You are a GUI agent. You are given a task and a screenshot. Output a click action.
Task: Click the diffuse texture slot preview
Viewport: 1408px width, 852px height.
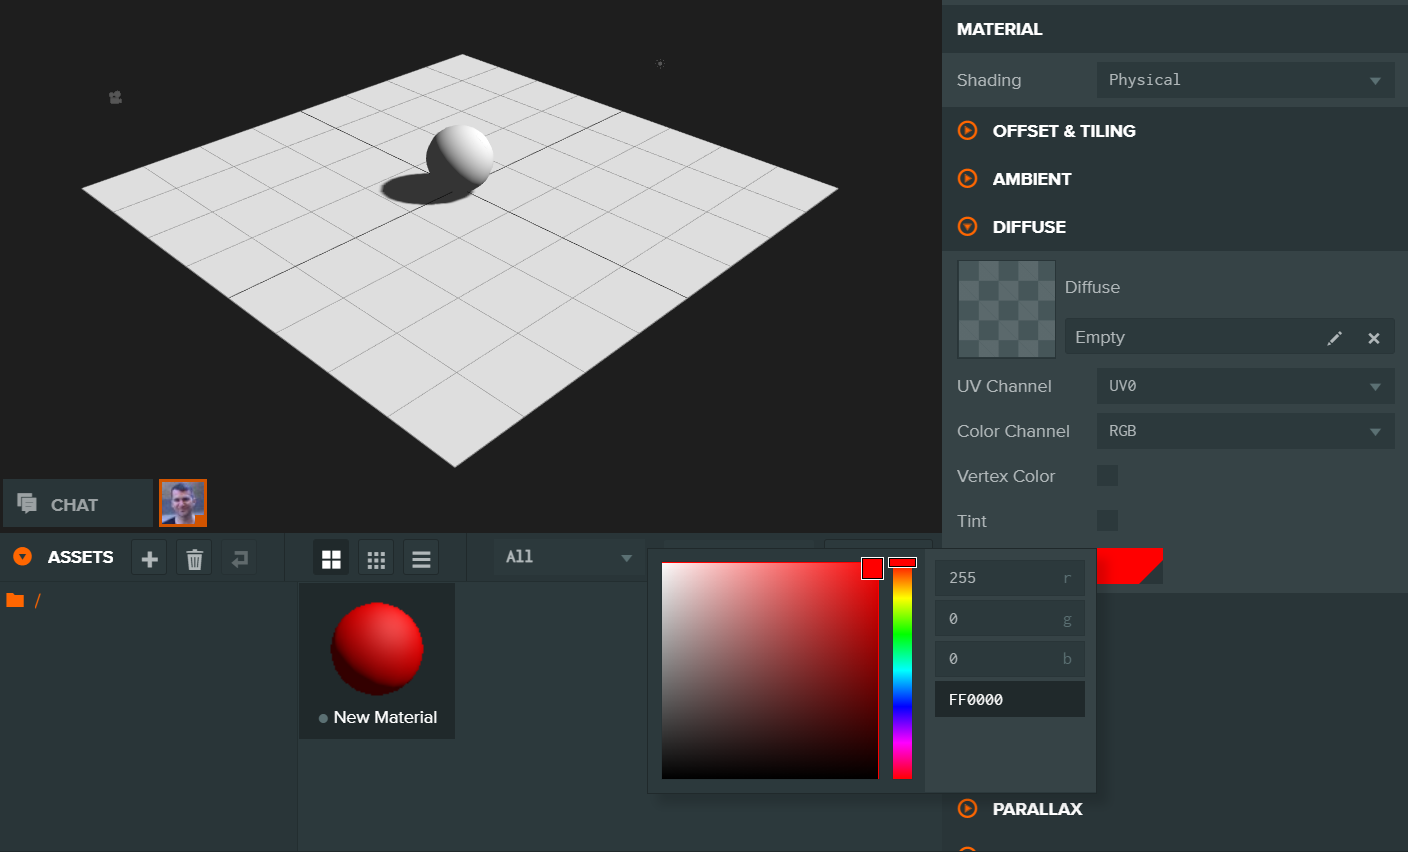[1006, 309]
